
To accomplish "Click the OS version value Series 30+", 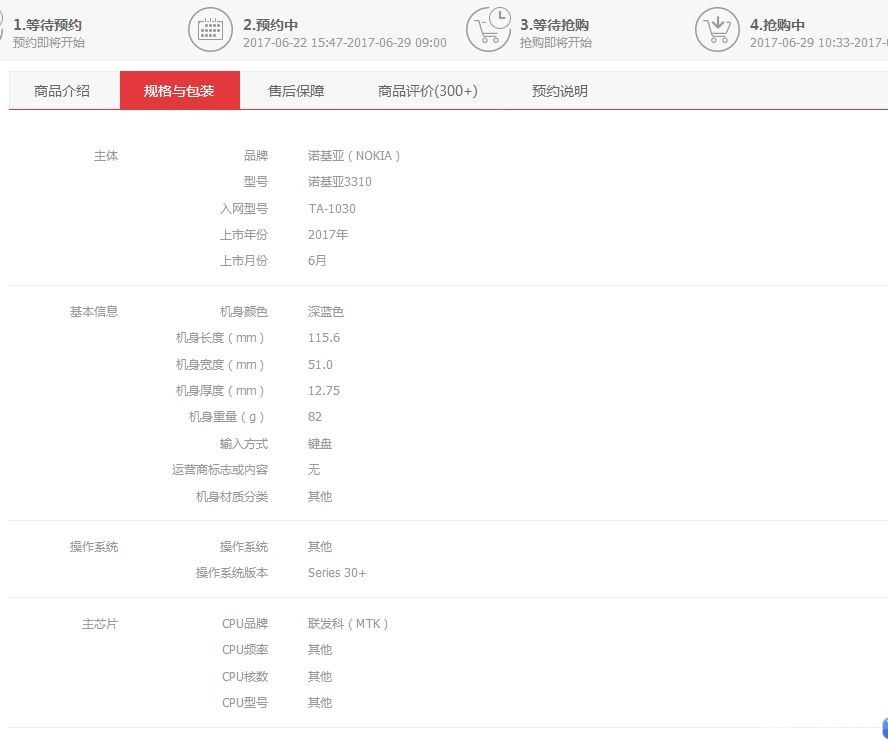I will (337, 573).
